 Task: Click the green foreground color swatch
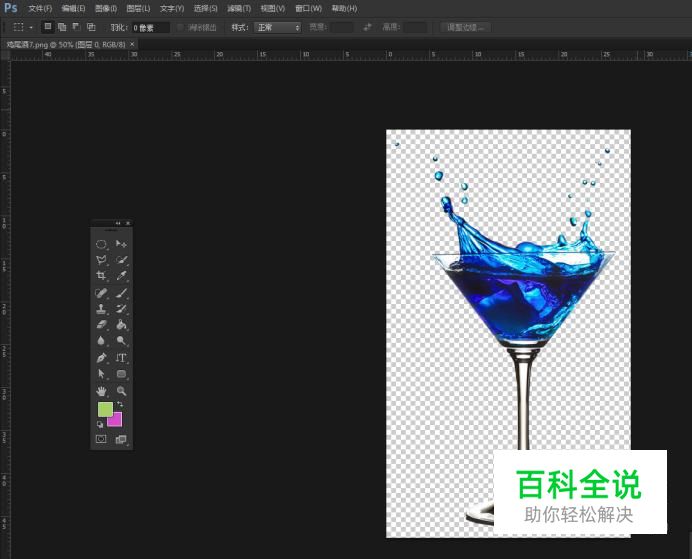coord(105,409)
